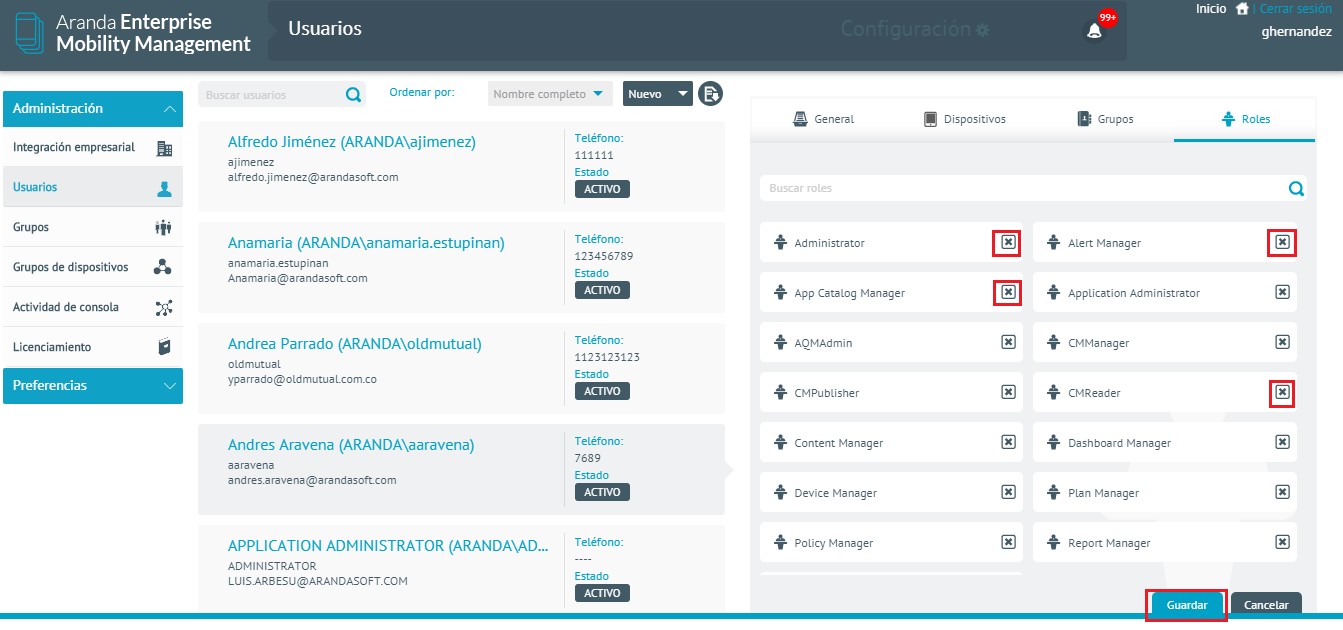Viewport: 1343px width, 630px height.
Task: Click the export icon beside Nuevo
Action: coord(710,94)
